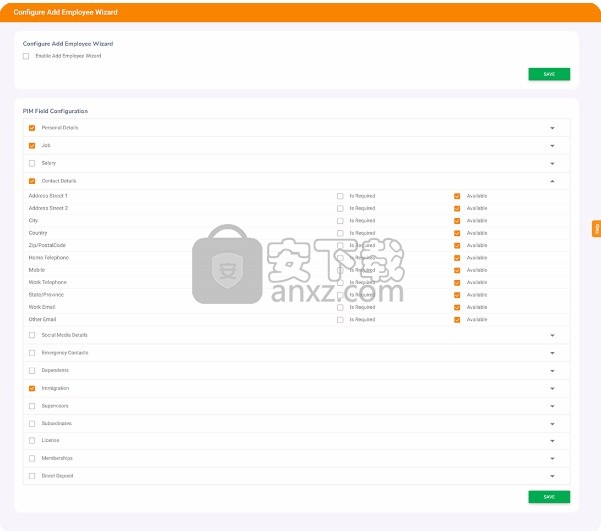Uncheck Available for Zip/PostalCode

(x=457, y=245)
